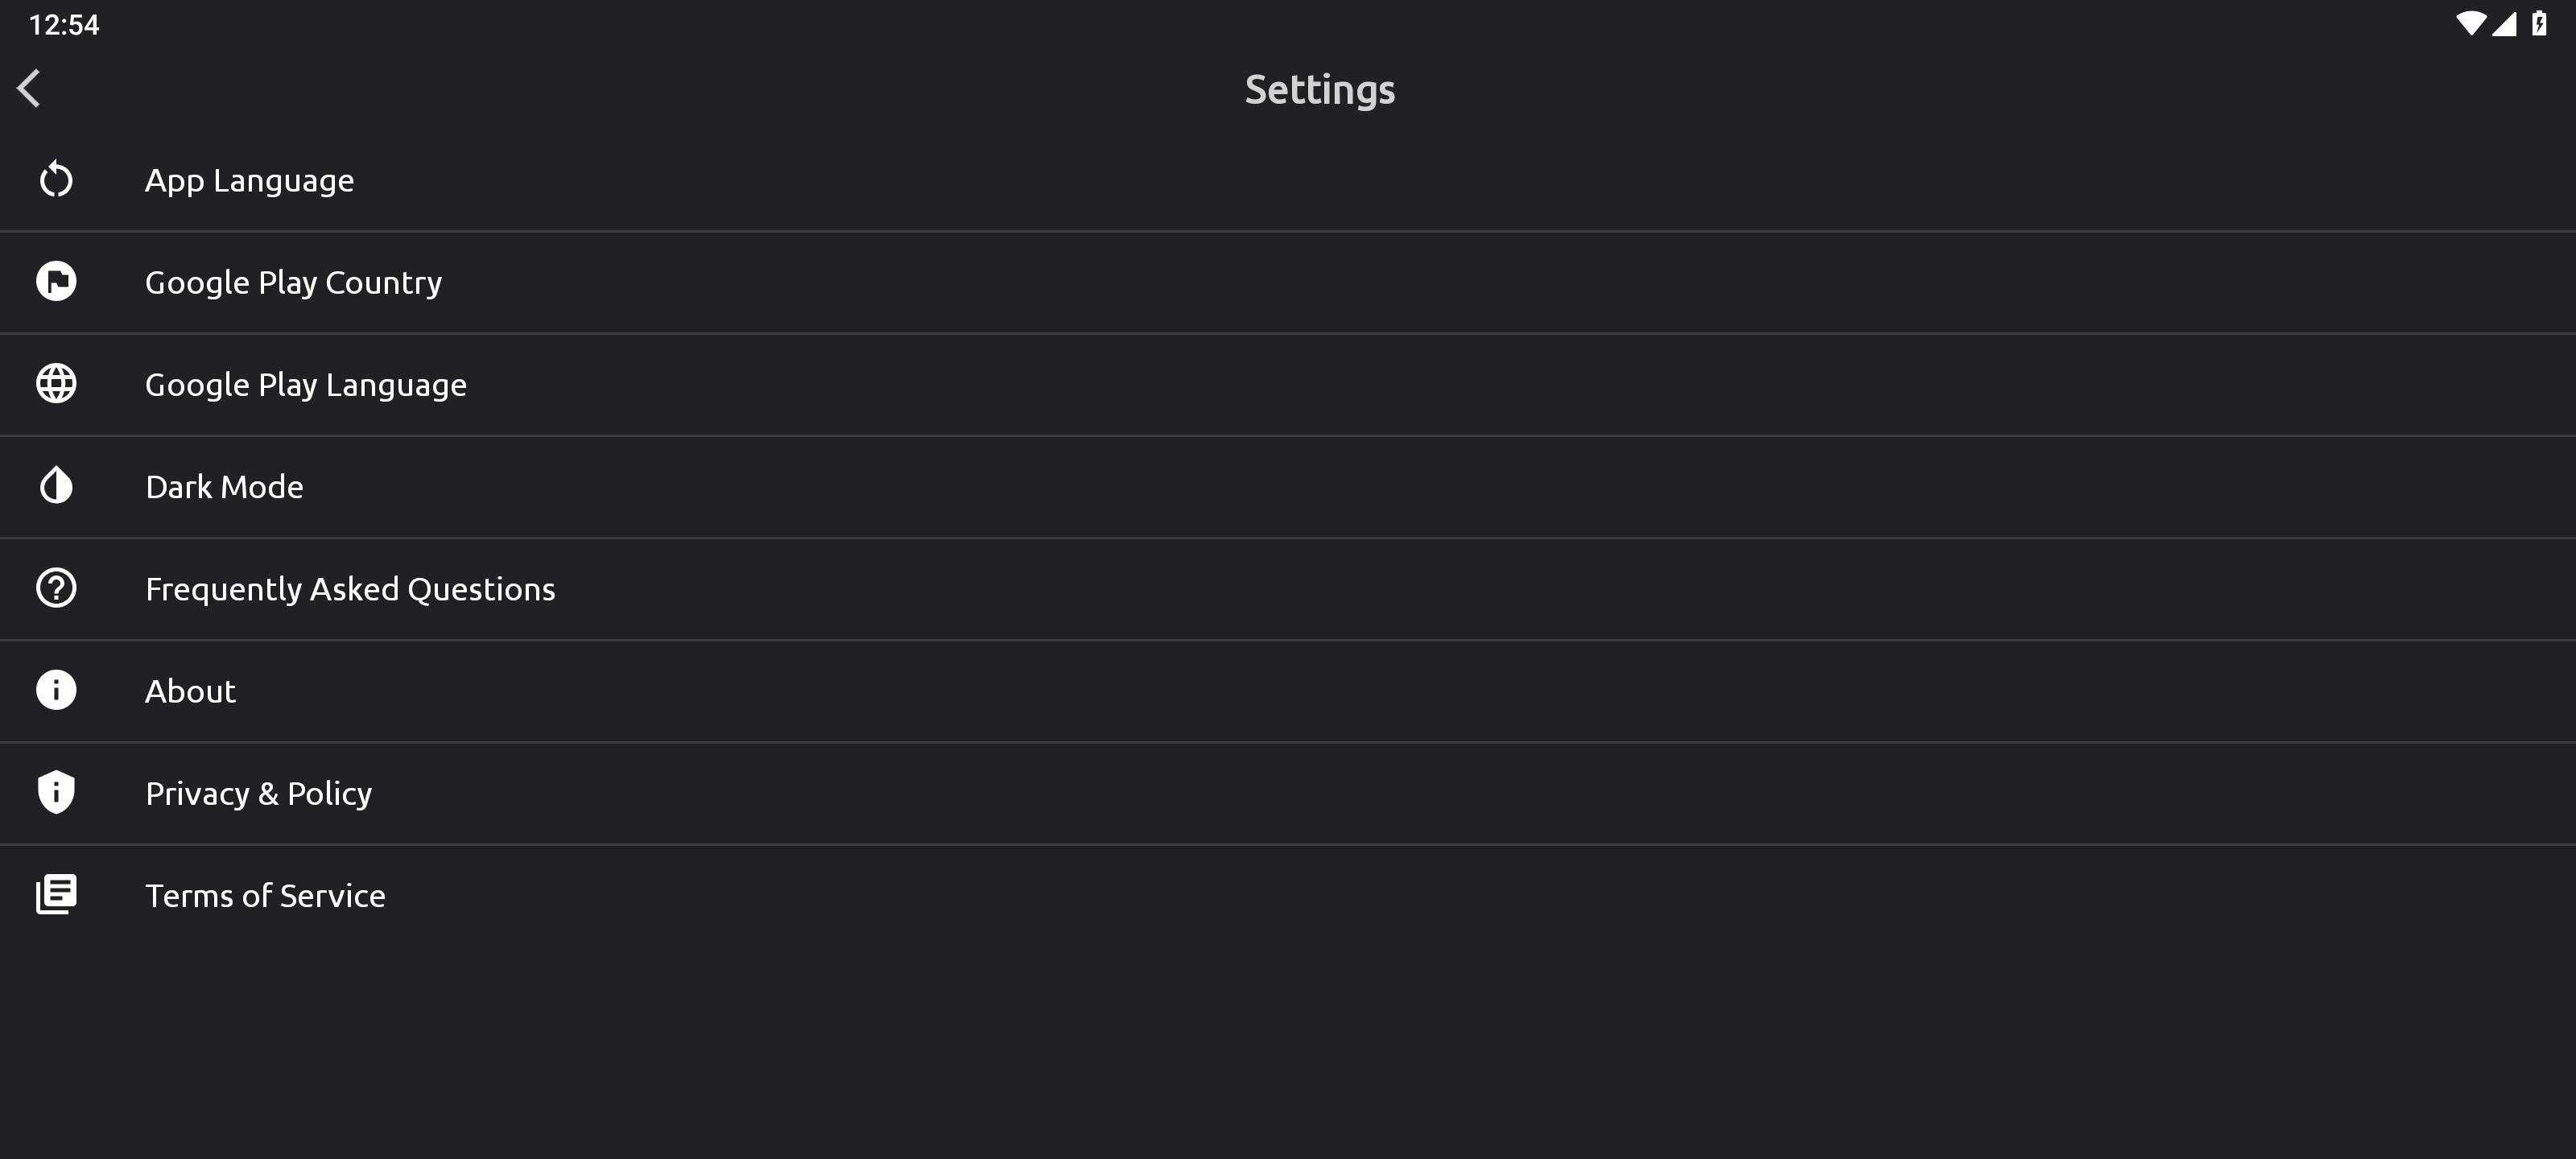Click the Google Play Country flag icon
2576x1159 pixels.
pyautogui.click(x=56, y=281)
